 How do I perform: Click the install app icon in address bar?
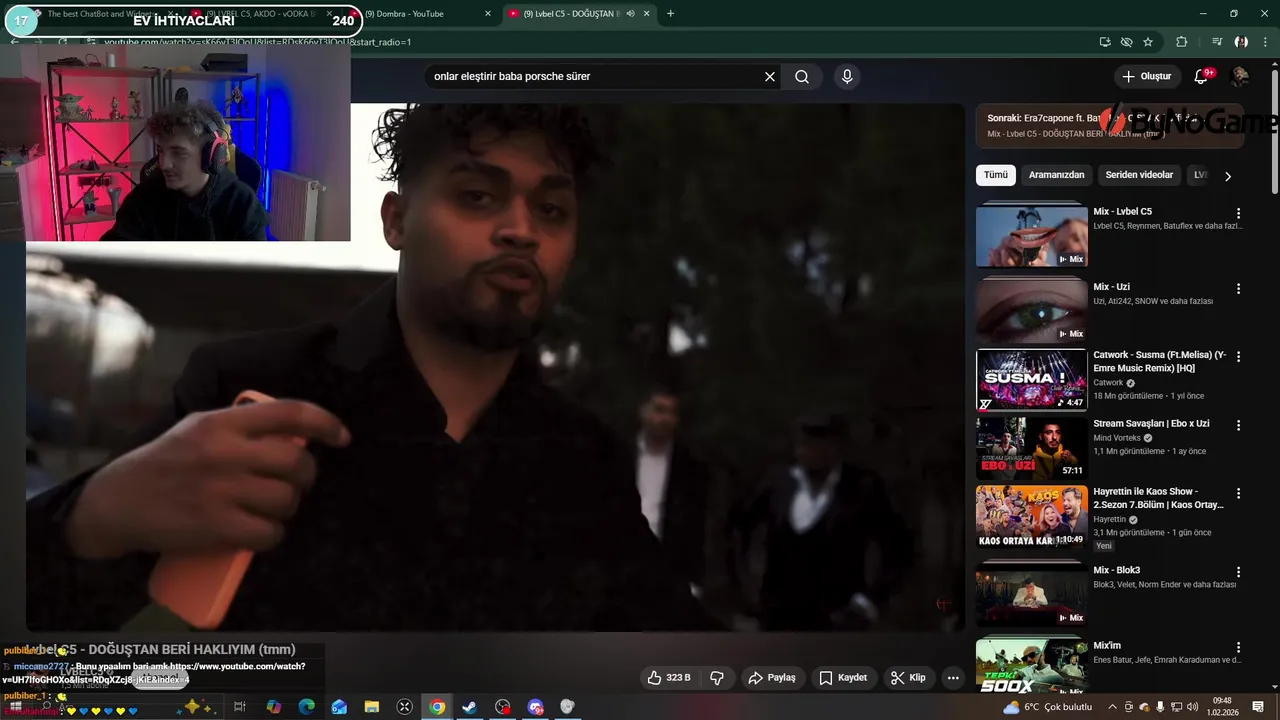point(1105,42)
